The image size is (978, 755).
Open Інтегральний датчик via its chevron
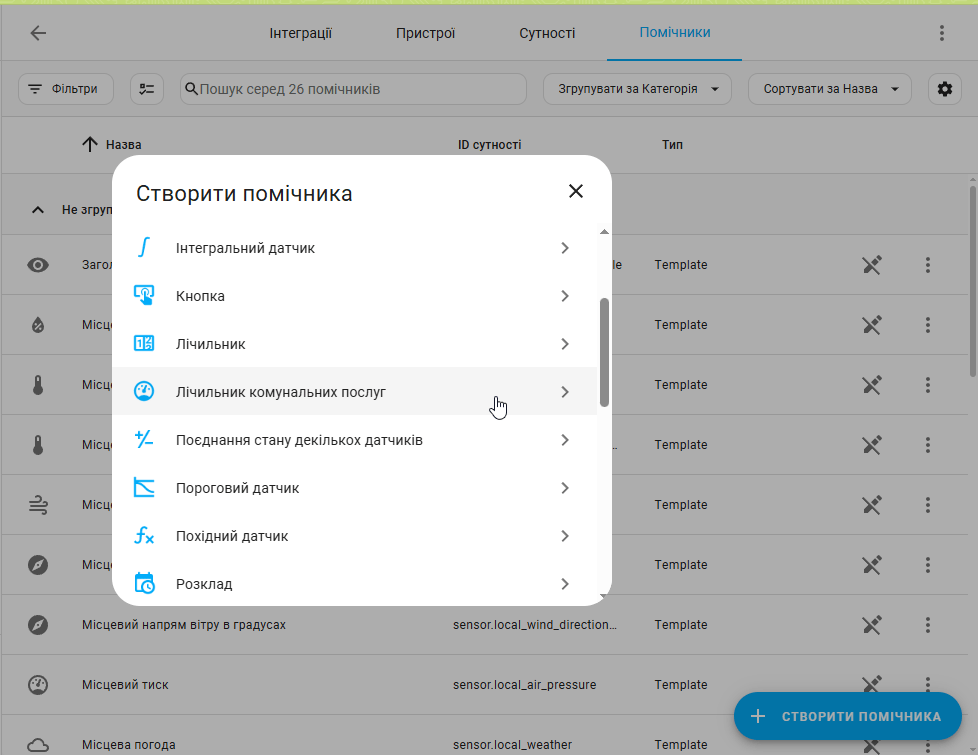click(564, 248)
